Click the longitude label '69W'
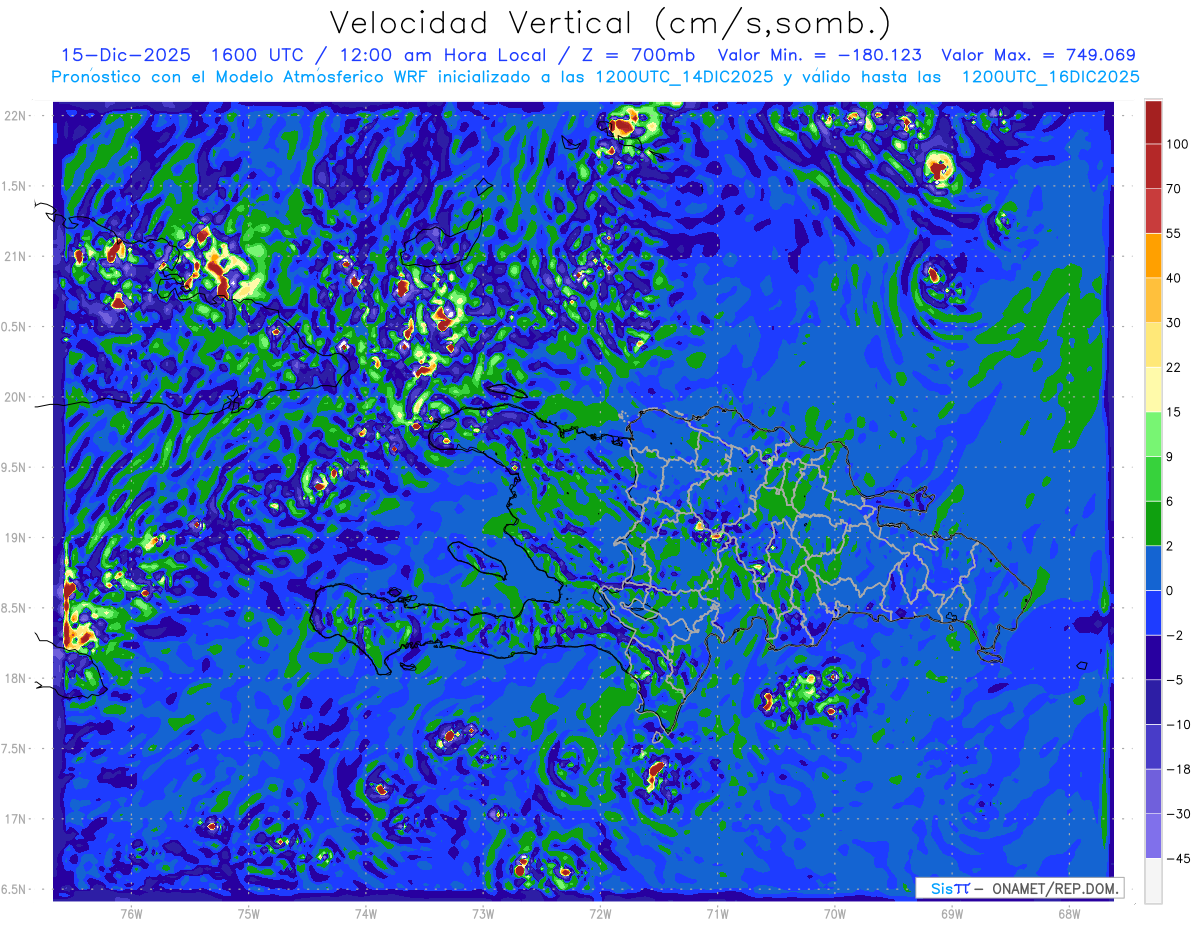 point(952,914)
